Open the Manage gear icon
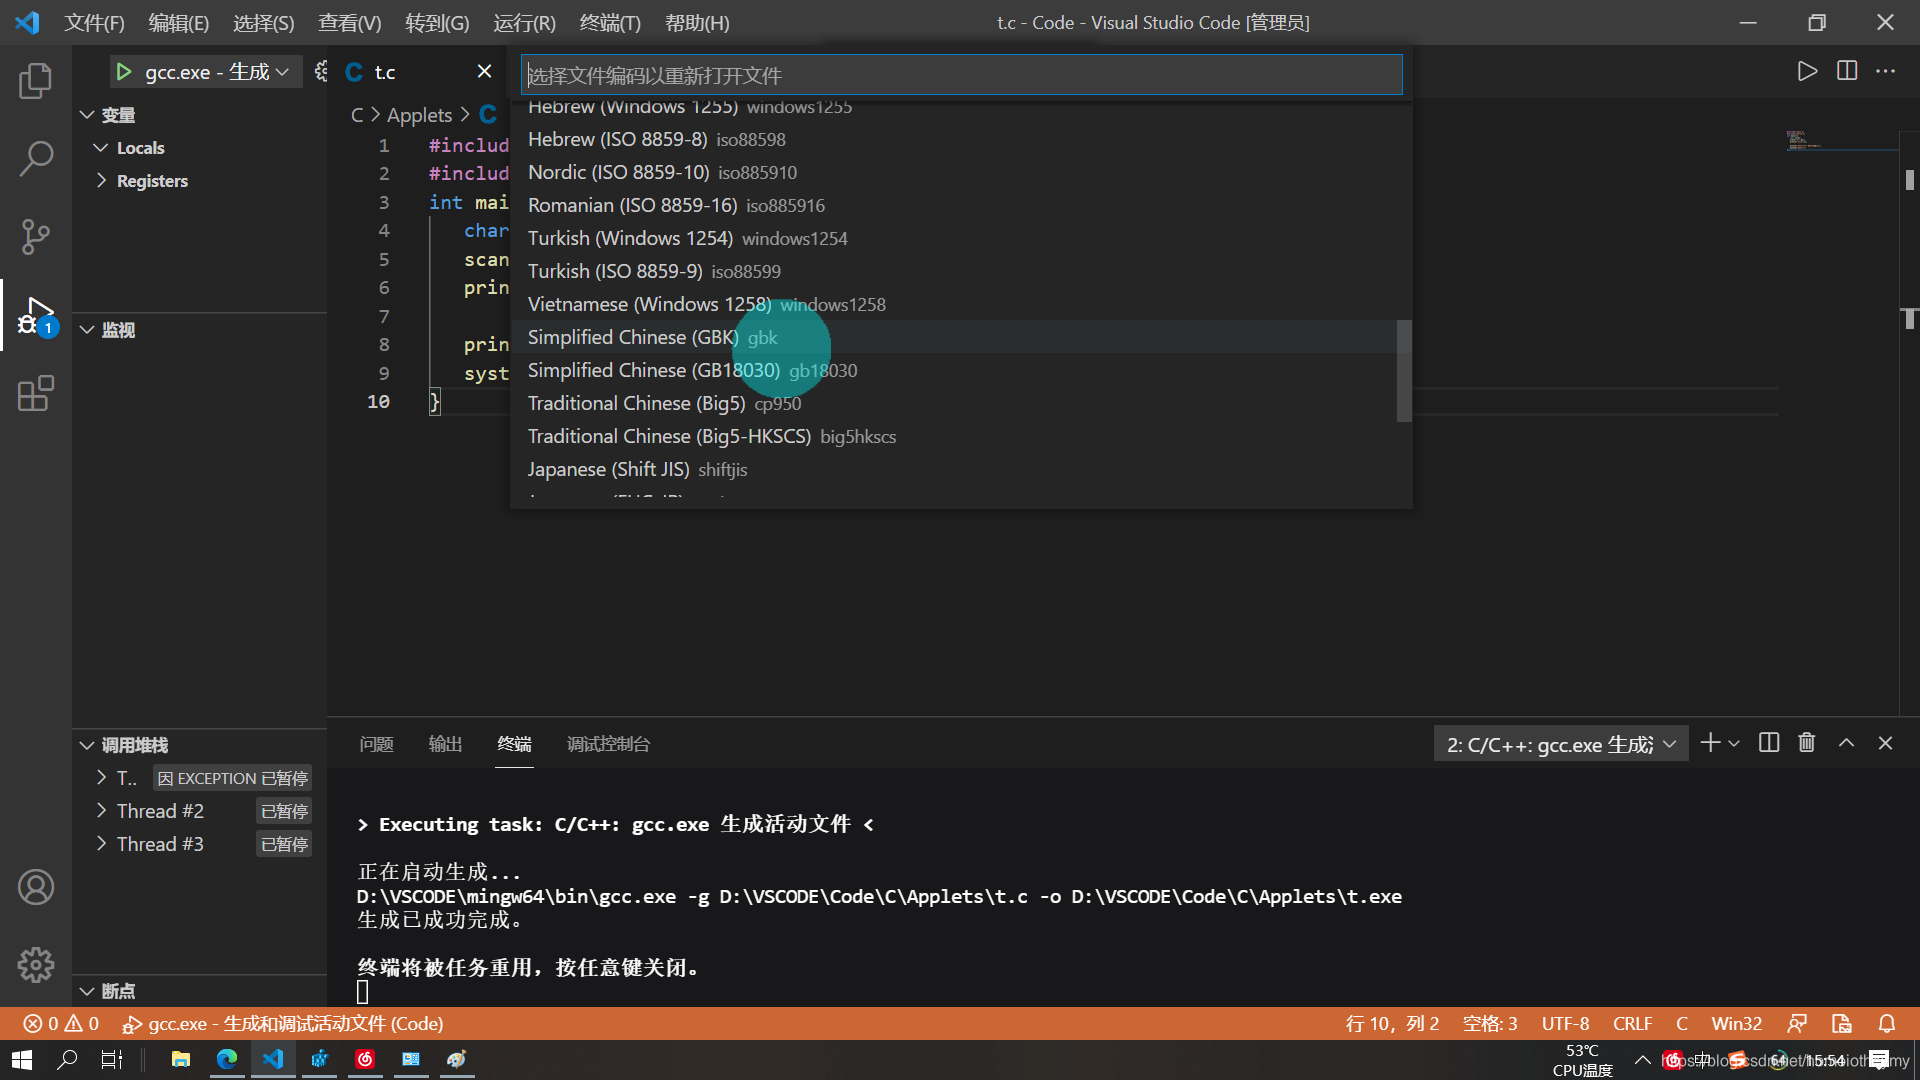The width and height of the screenshot is (1920, 1080). coord(36,965)
